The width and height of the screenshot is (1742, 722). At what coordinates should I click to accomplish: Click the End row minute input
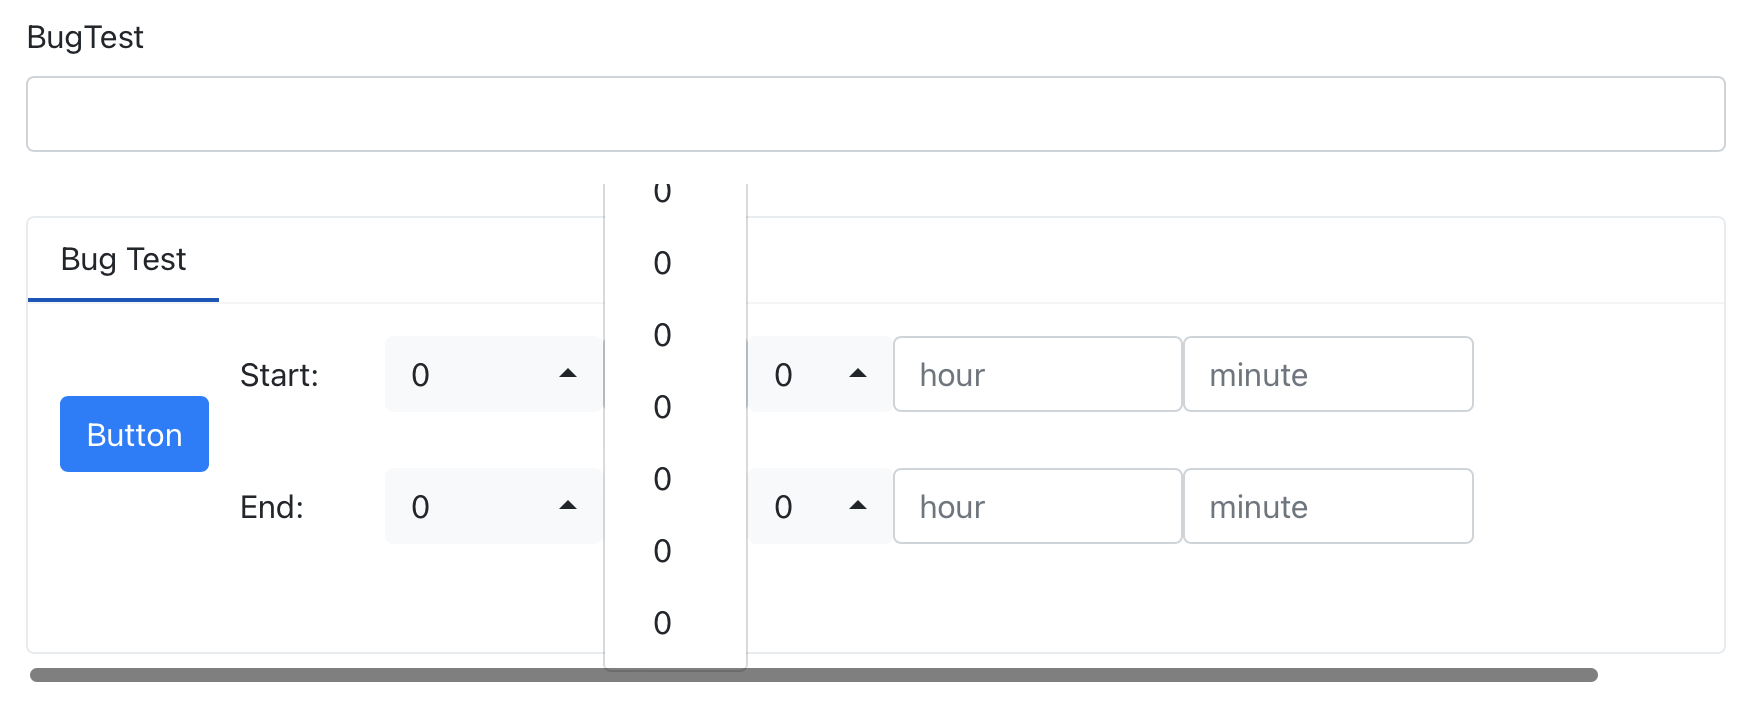coord(1328,506)
